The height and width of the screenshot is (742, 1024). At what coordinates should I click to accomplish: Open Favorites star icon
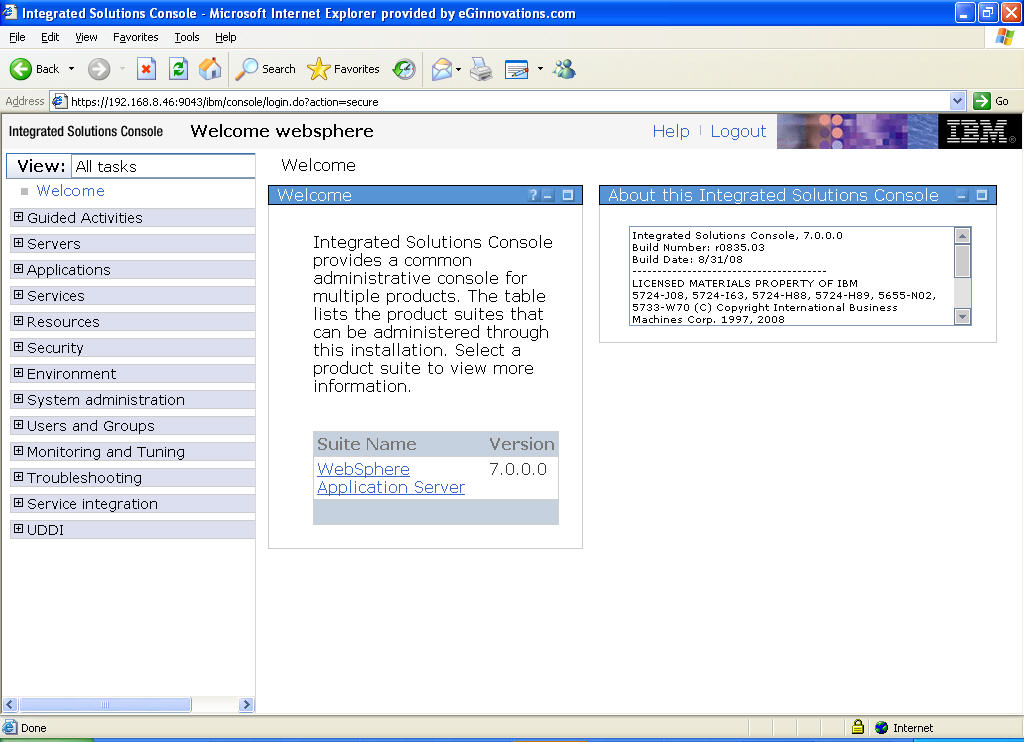click(x=319, y=69)
